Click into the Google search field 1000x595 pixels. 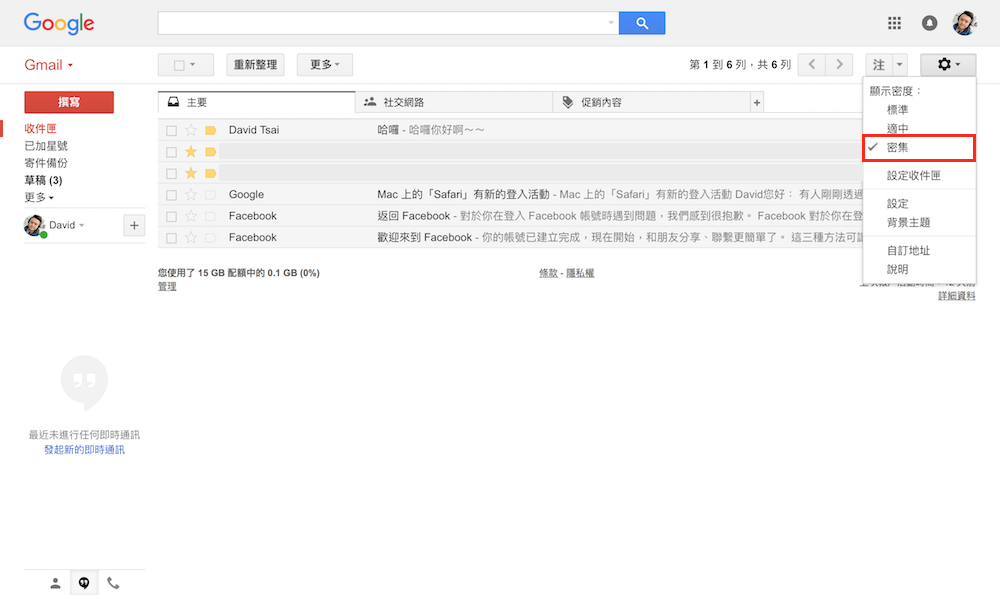[385, 23]
